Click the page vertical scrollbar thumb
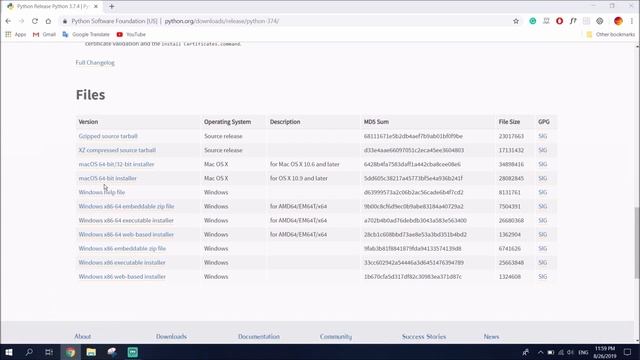 637,243
